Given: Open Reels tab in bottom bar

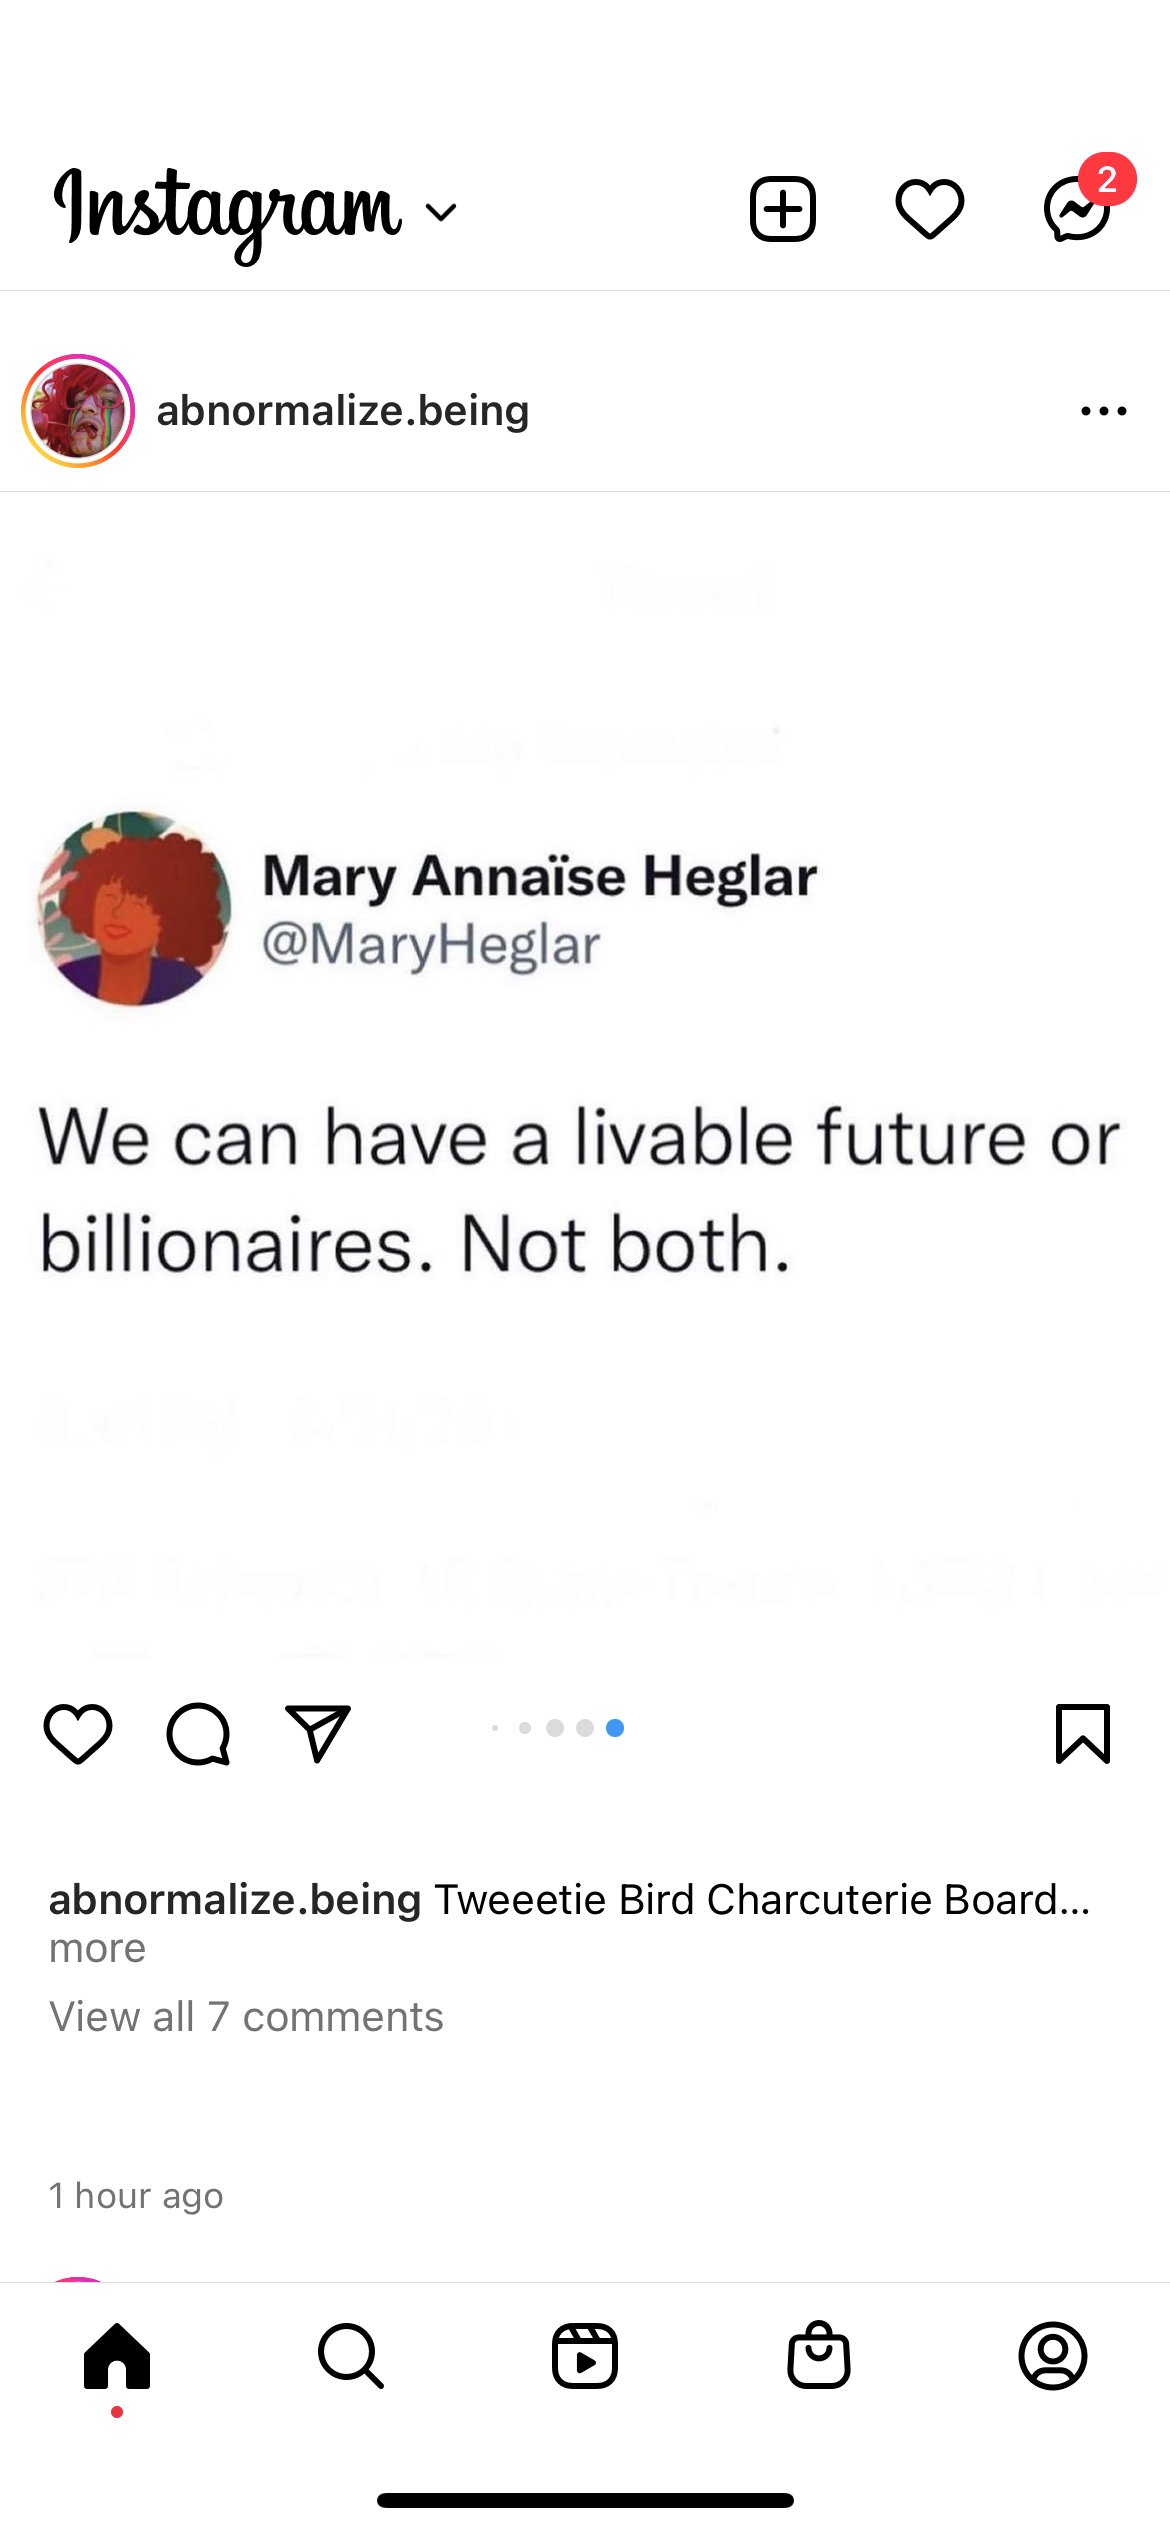Looking at the screenshot, I should coord(585,2355).
